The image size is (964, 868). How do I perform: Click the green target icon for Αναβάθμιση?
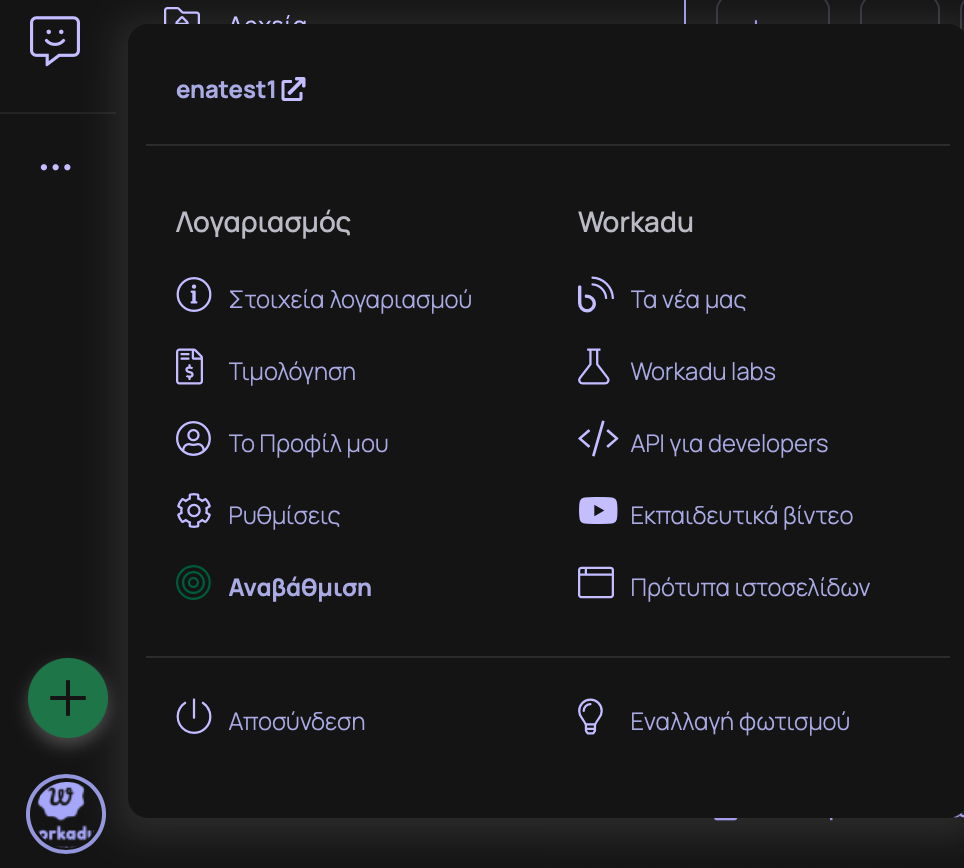tap(193, 584)
